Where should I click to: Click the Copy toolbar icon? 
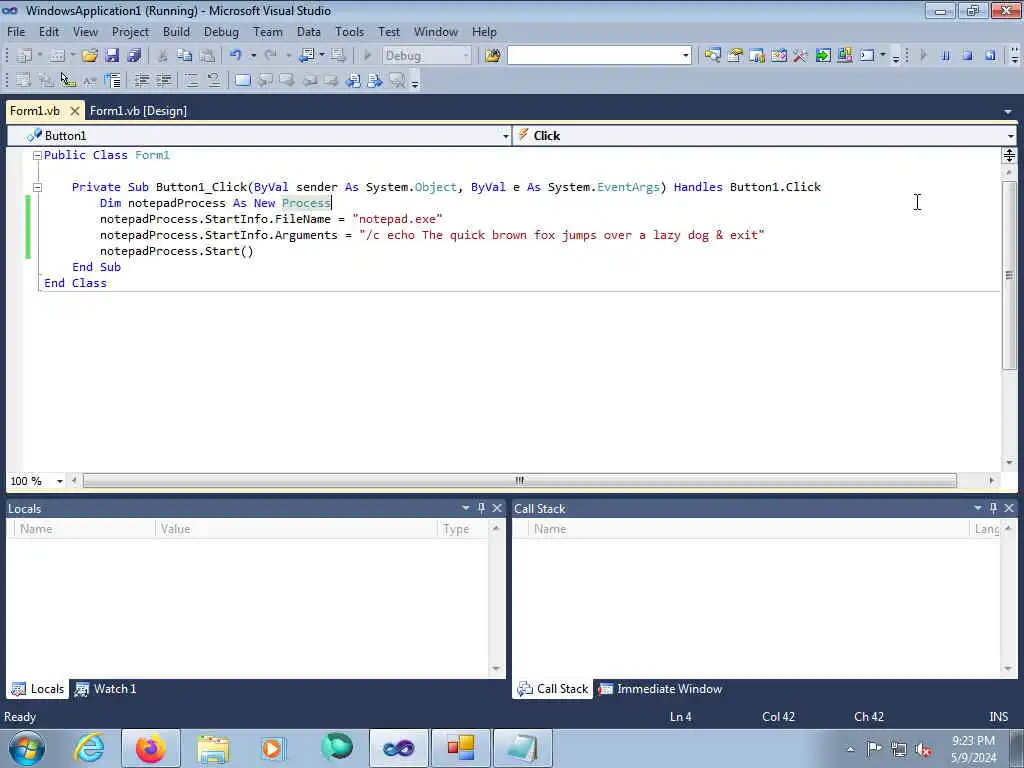185,56
